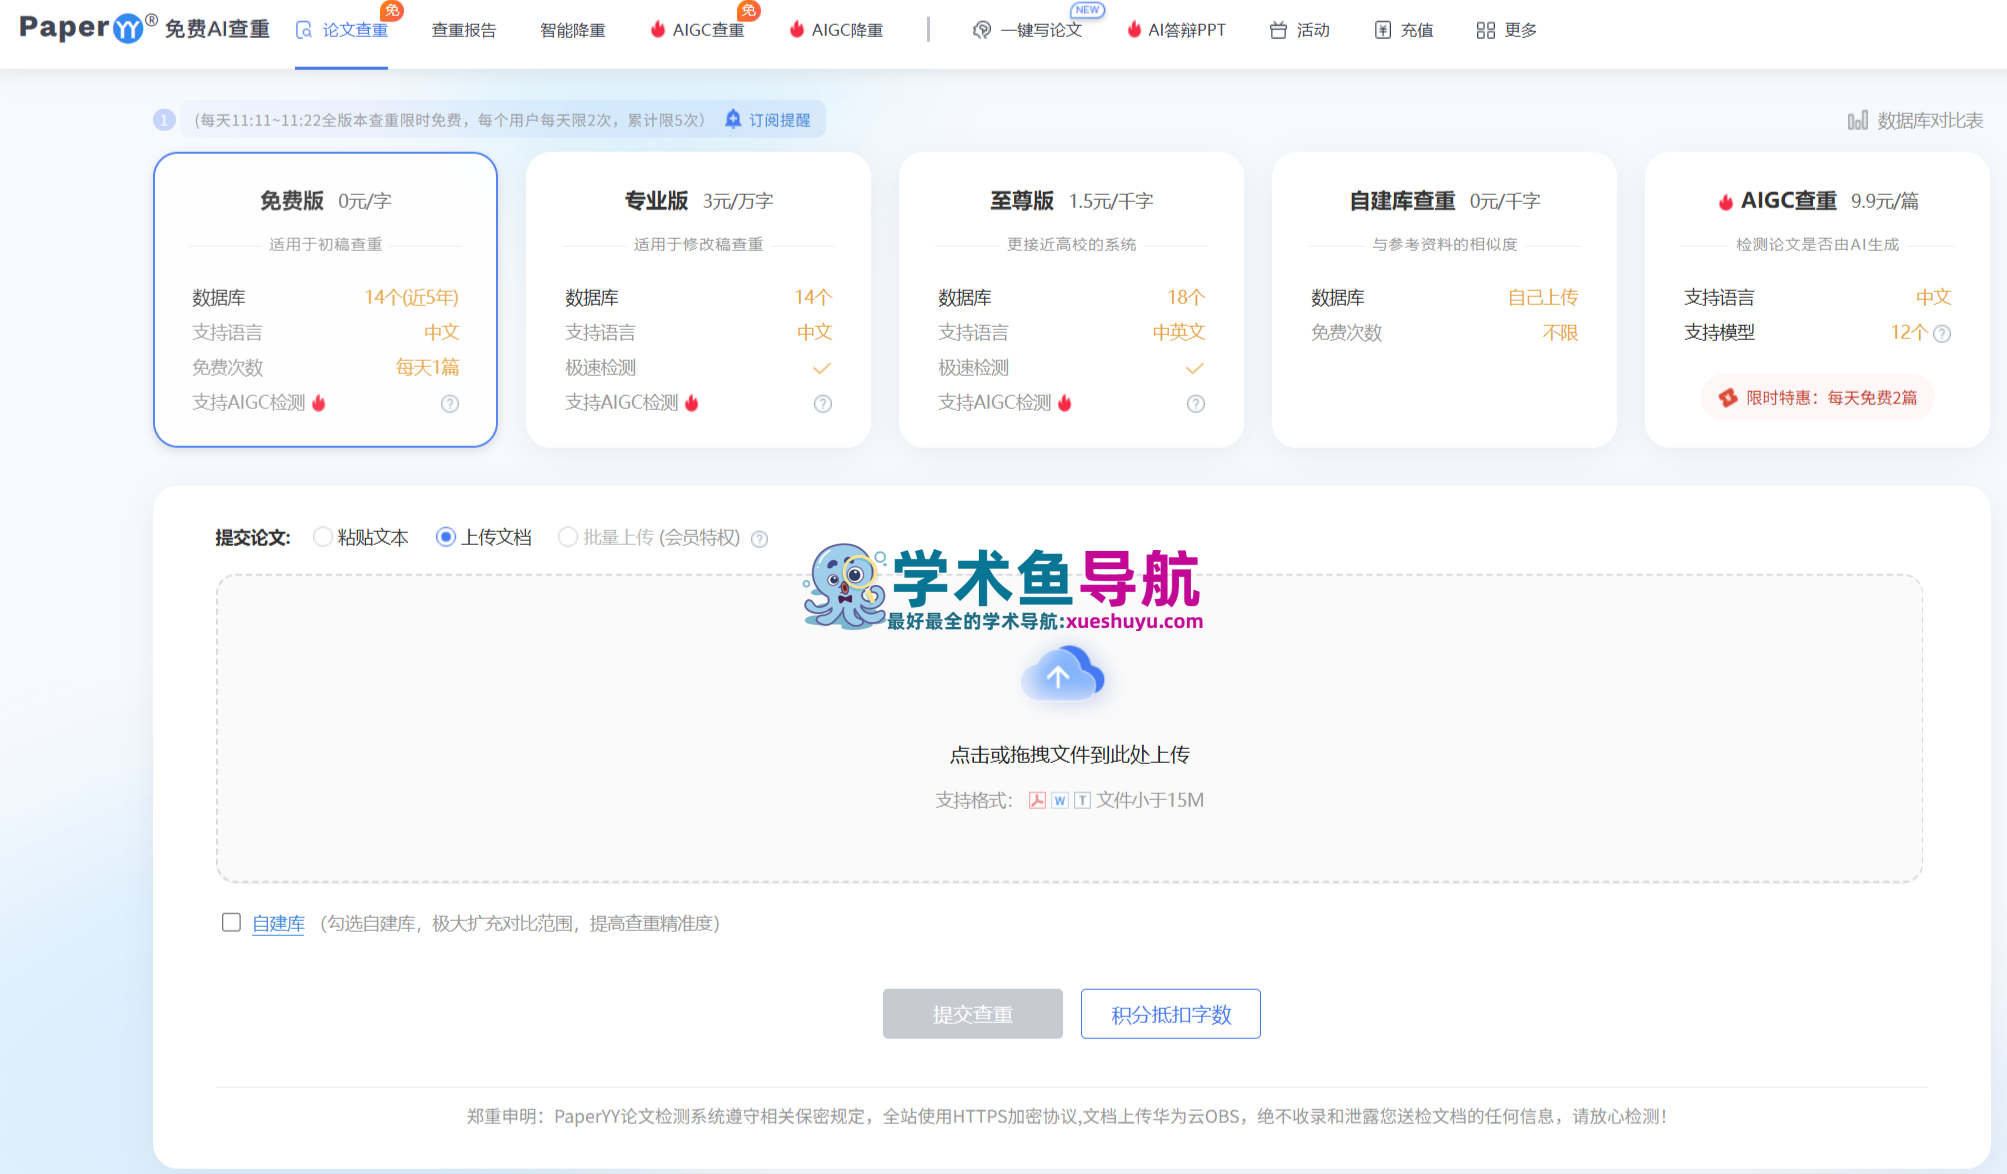
Task: Click help icon next to 12个 models
Action: pos(1942,333)
